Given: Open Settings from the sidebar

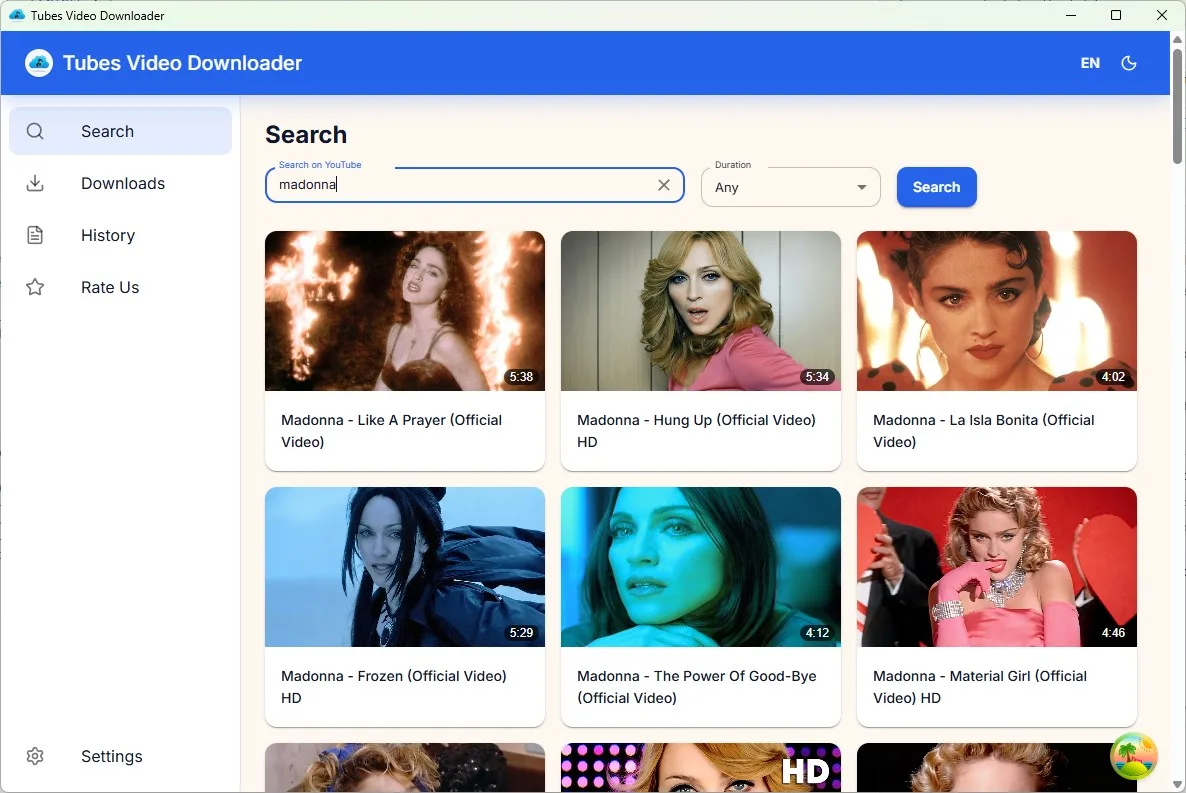Looking at the screenshot, I should coord(120,756).
